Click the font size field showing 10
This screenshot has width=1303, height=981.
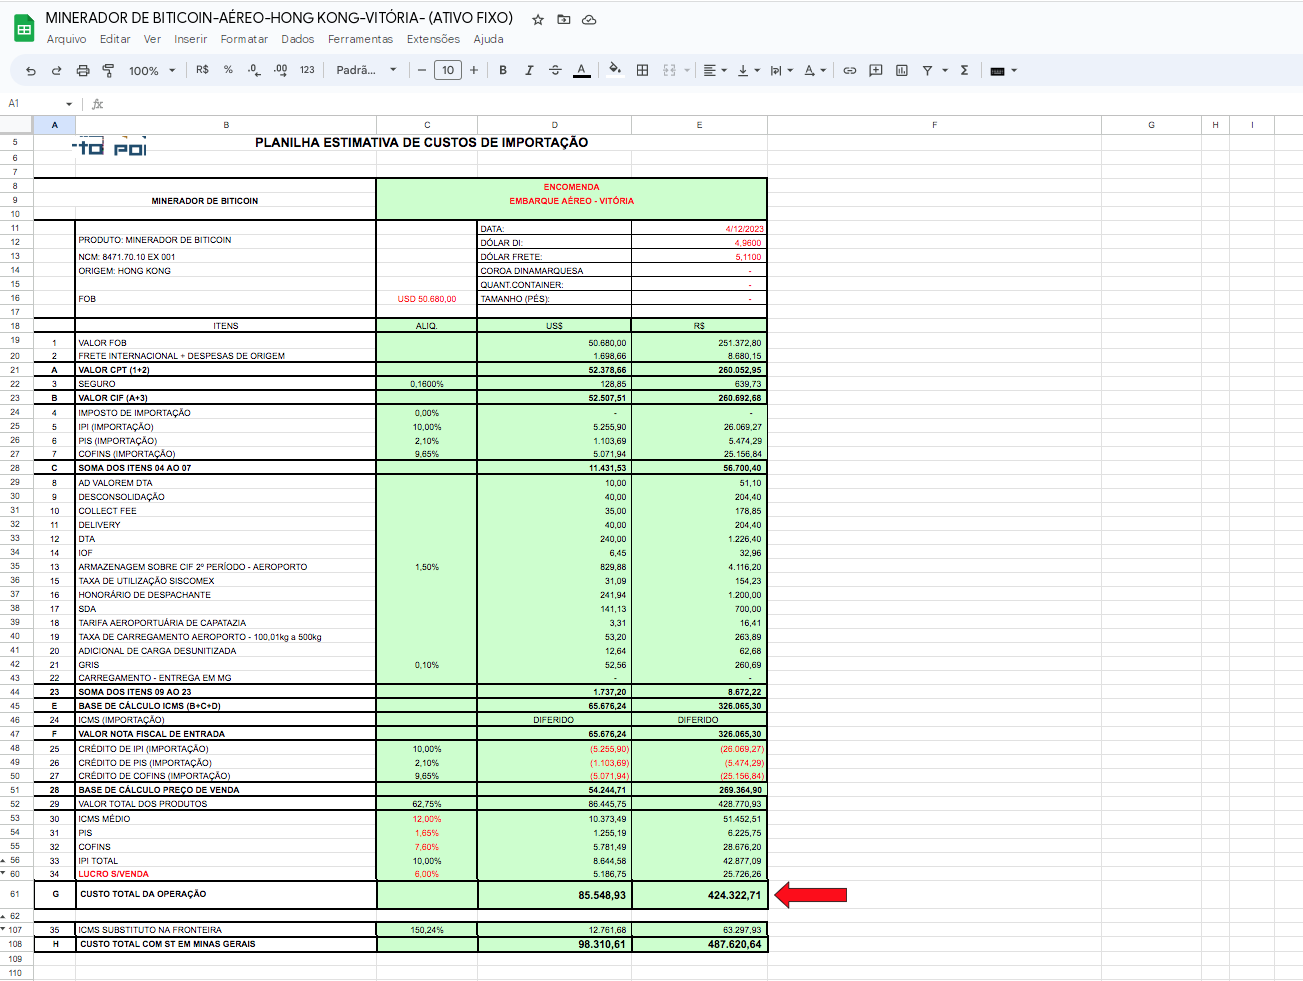pos(448,70)
